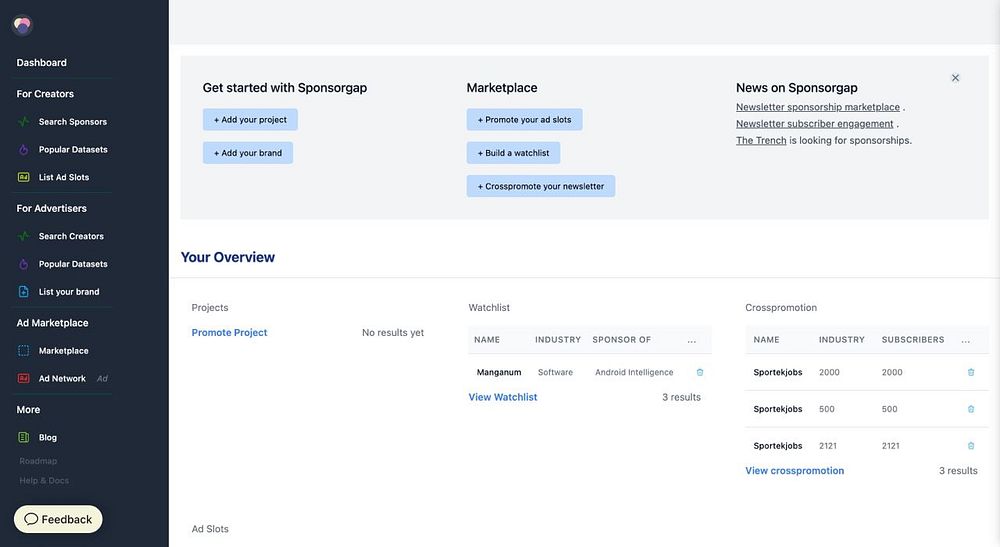This screenshot has width=1000, height=547.
Task: Open the Dashboard menu item
Action: [42, 63]
